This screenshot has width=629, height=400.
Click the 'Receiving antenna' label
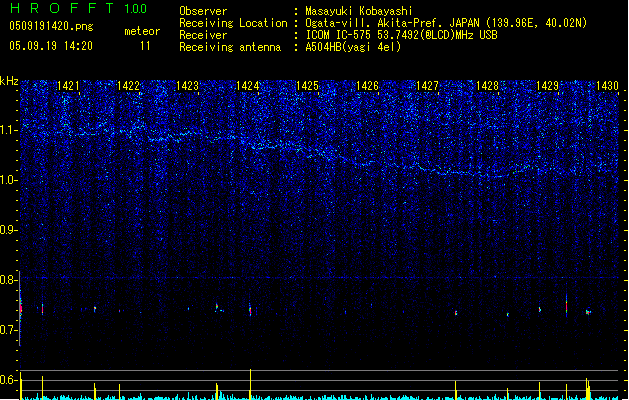230,47
